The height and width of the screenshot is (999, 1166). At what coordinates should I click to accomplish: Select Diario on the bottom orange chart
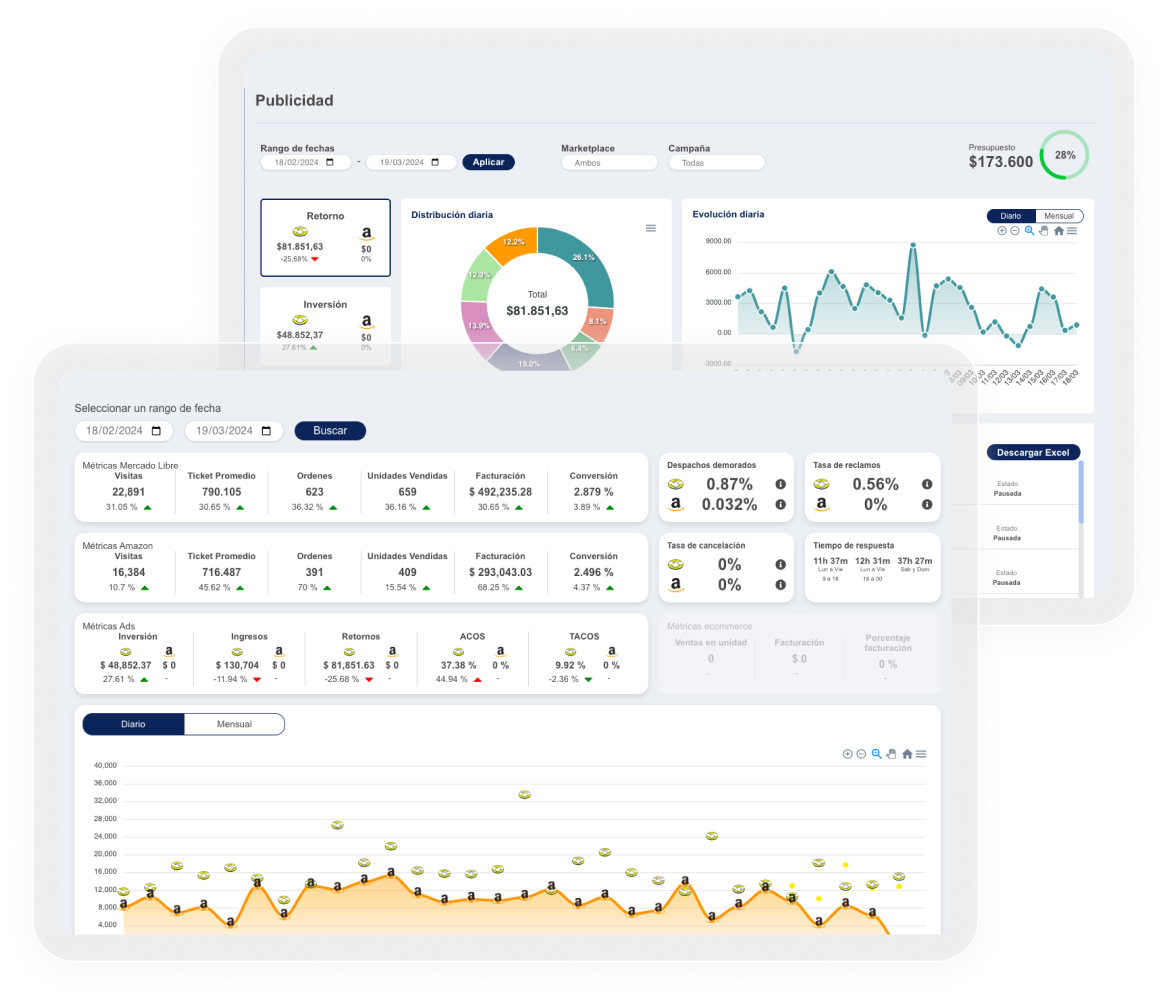coord(133,724)
